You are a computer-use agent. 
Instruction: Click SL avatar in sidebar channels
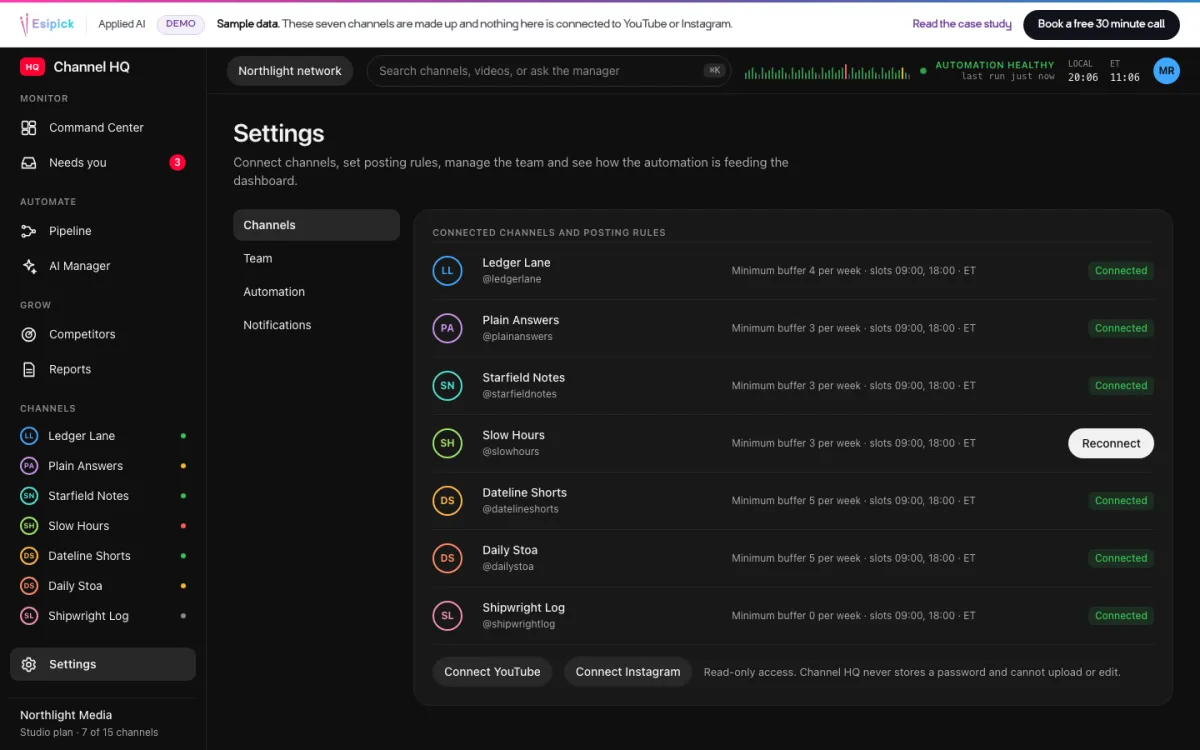[29, 616]
